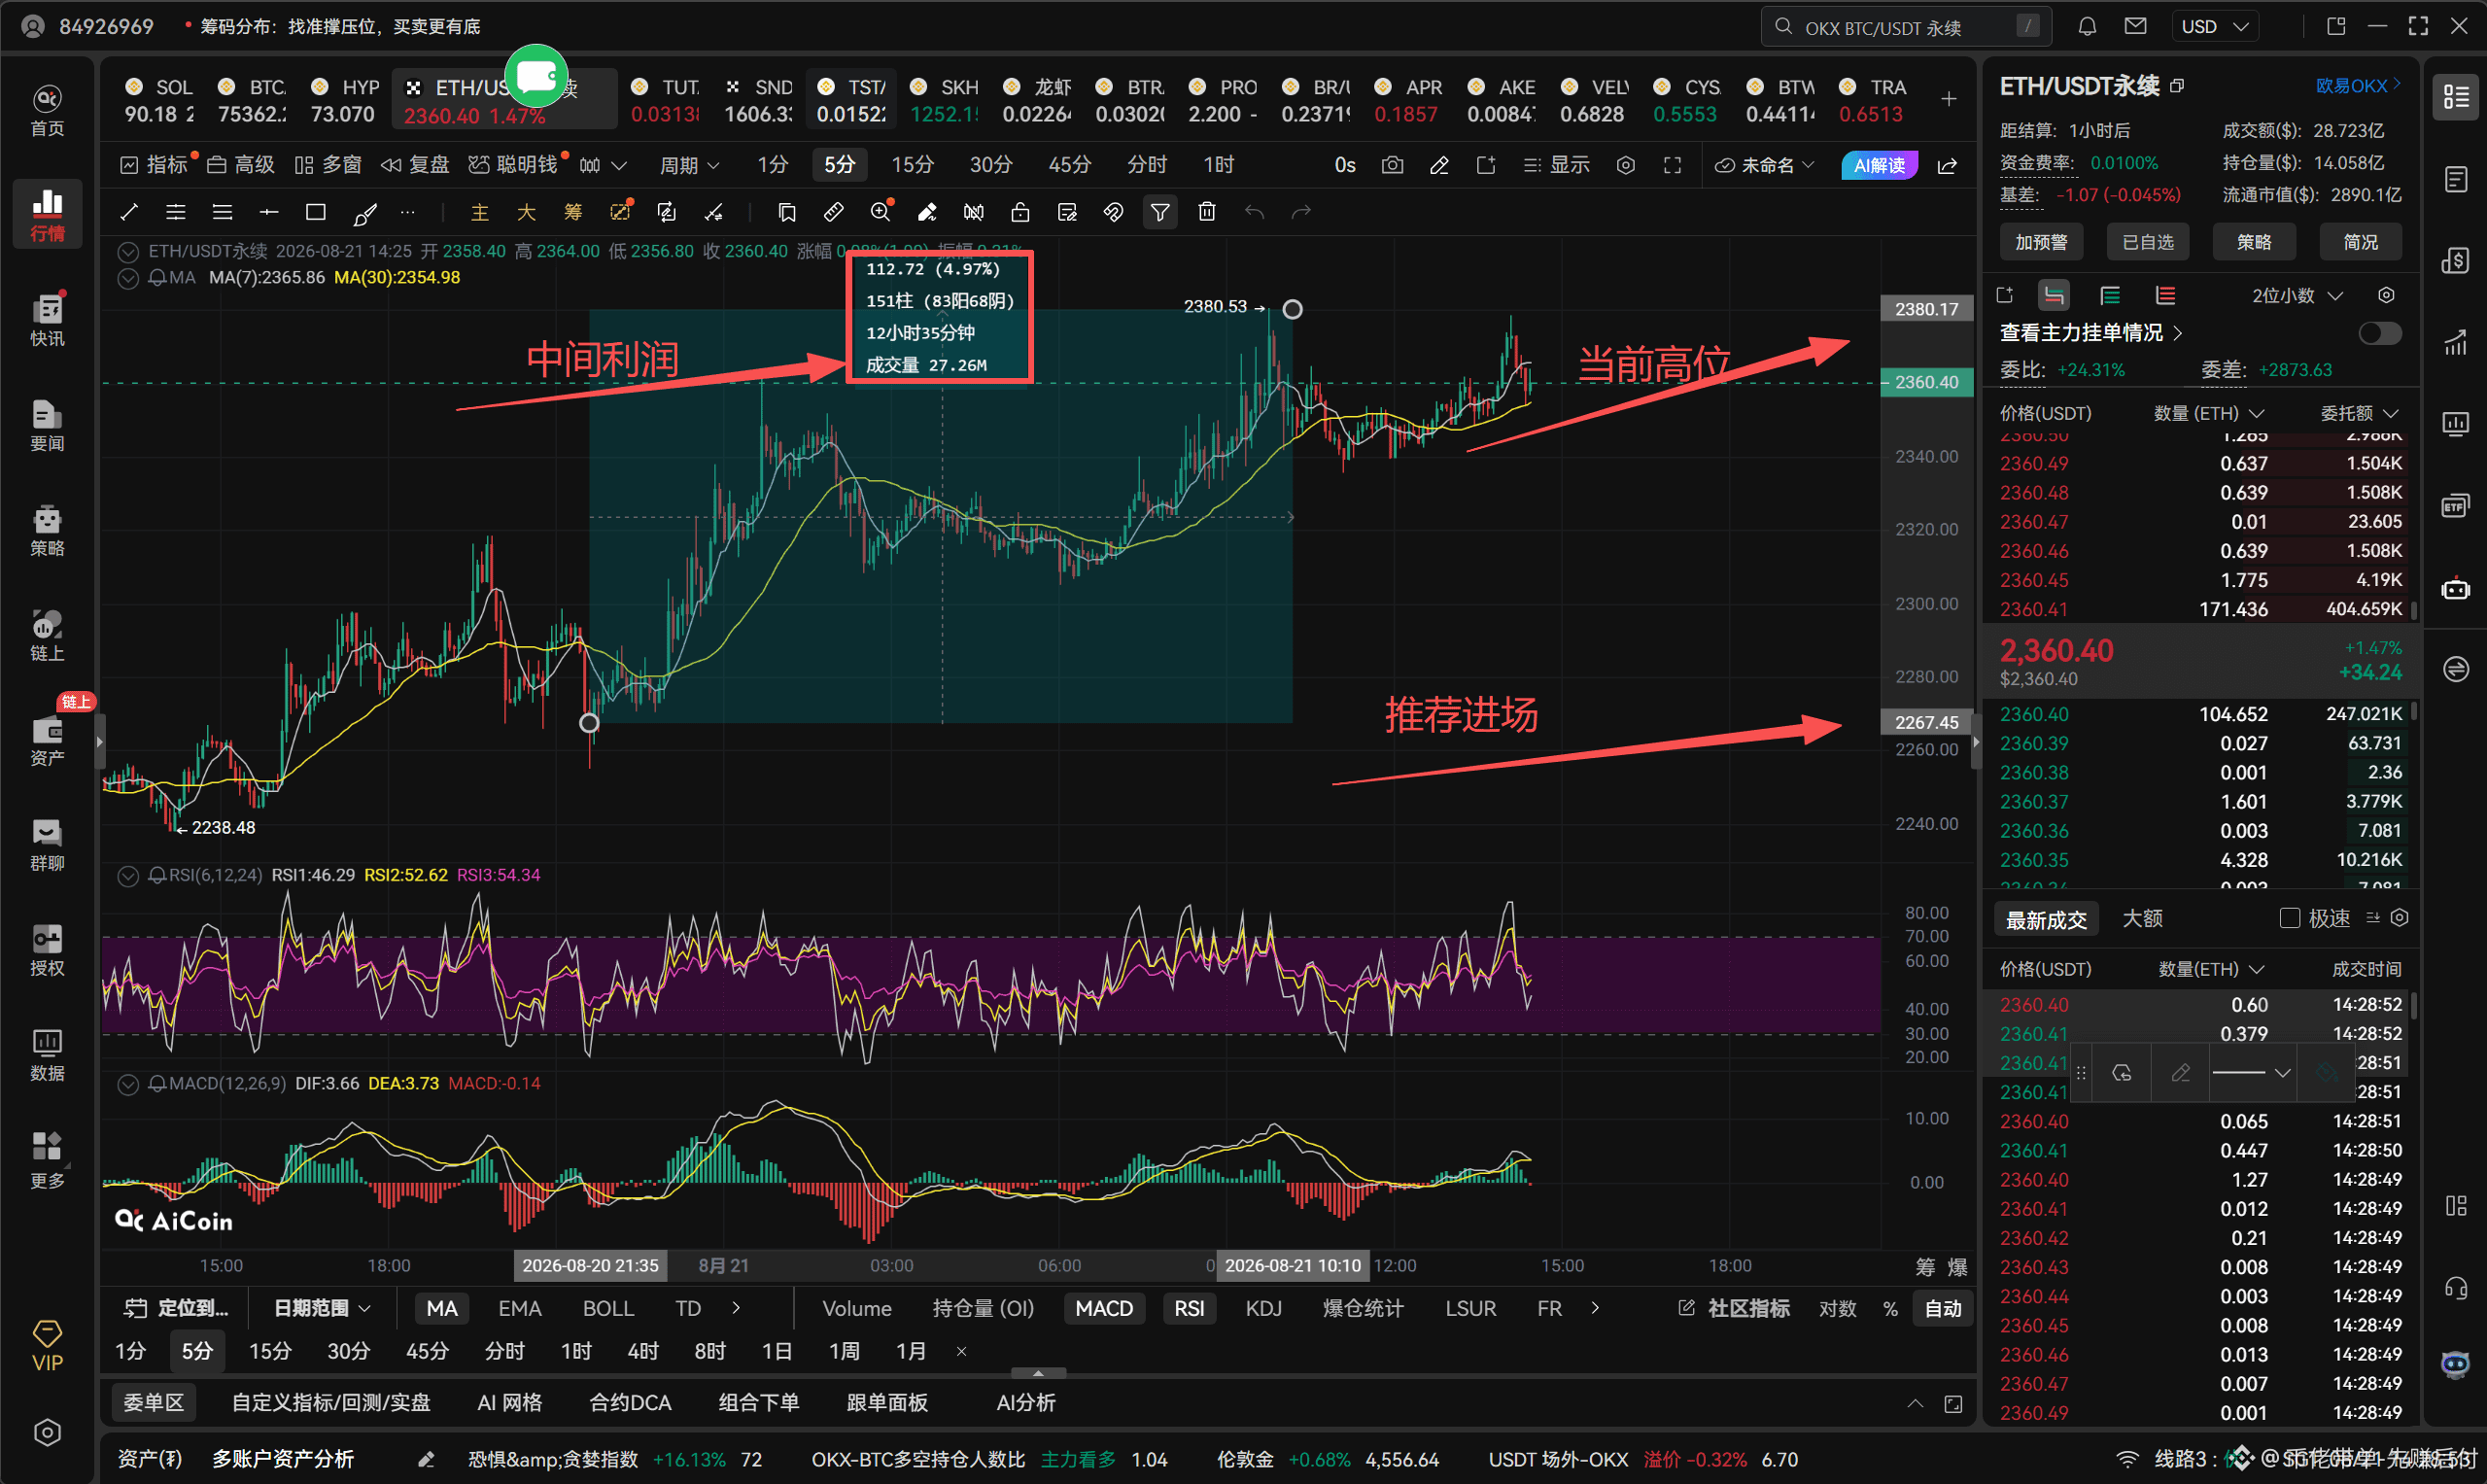Viewport: 2487px width, 1484px height.
Task: Toggle 查看主力挂单情况 switch
Action: coord(2379,333)
